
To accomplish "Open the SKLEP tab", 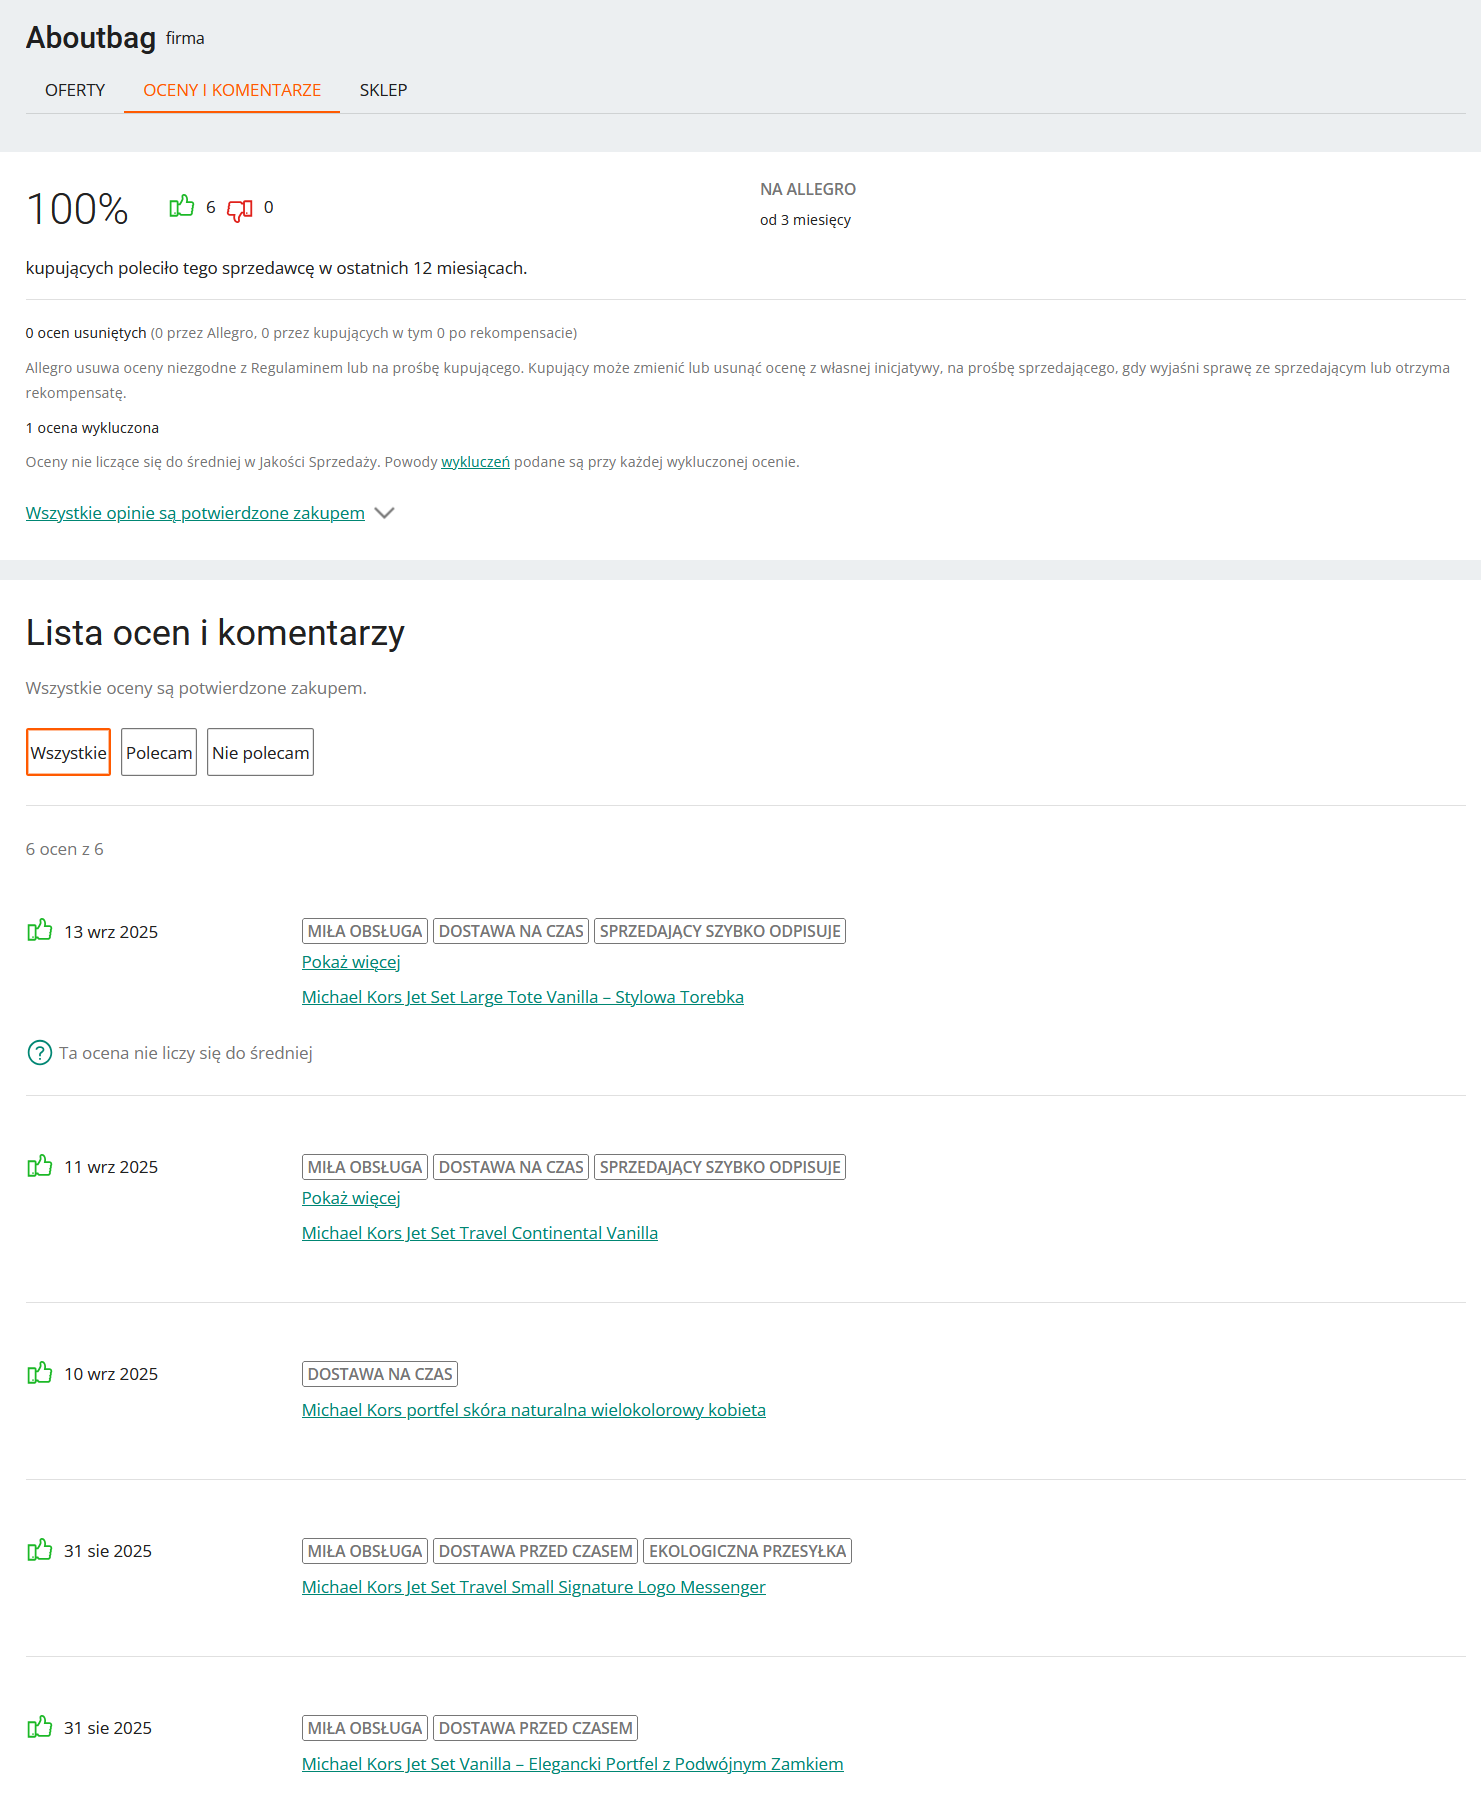I will 383,90.
